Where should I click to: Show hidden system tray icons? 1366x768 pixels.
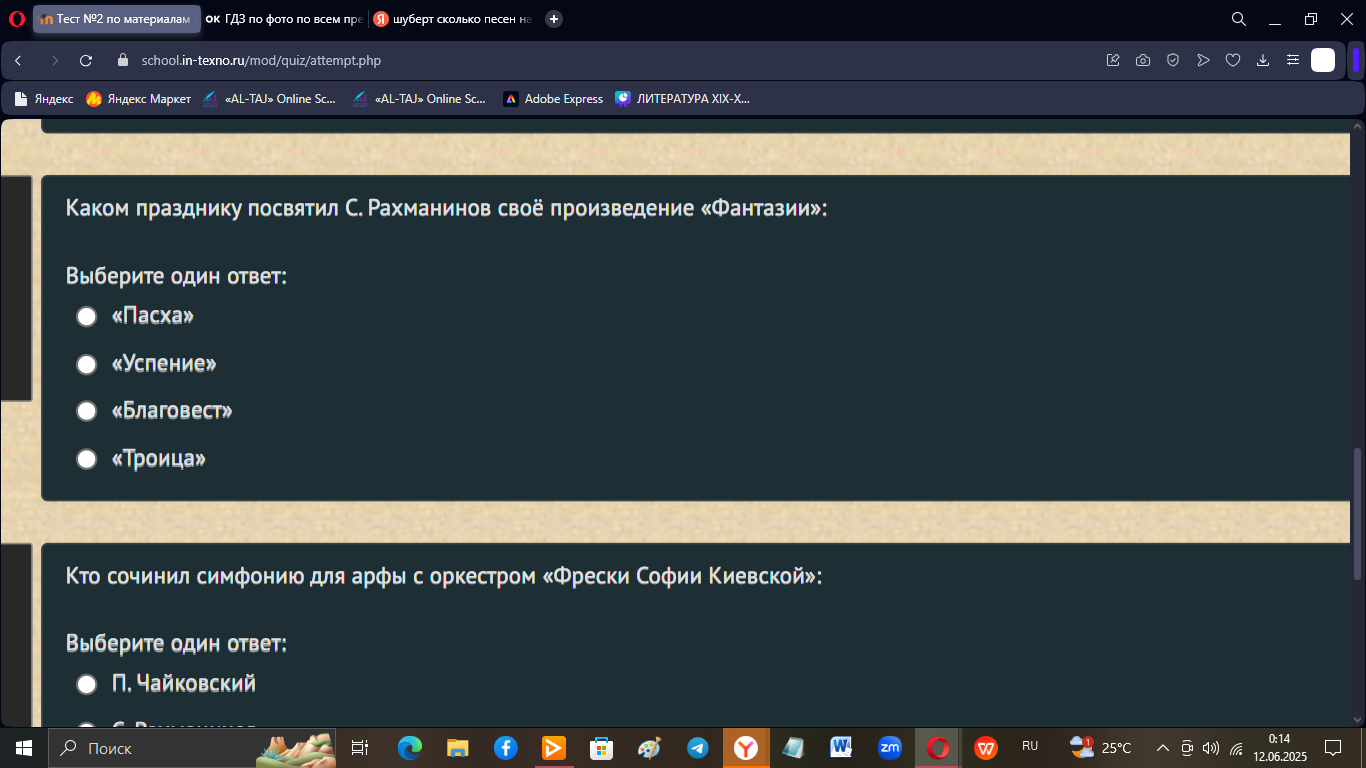1162,748
